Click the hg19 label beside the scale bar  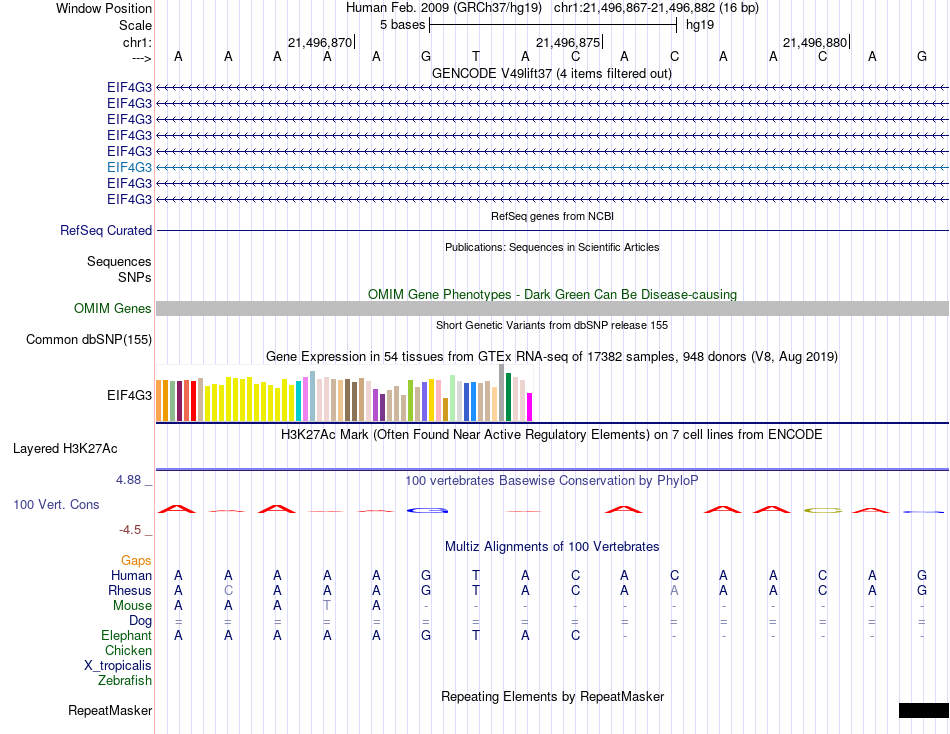click(x=700, y=25)
